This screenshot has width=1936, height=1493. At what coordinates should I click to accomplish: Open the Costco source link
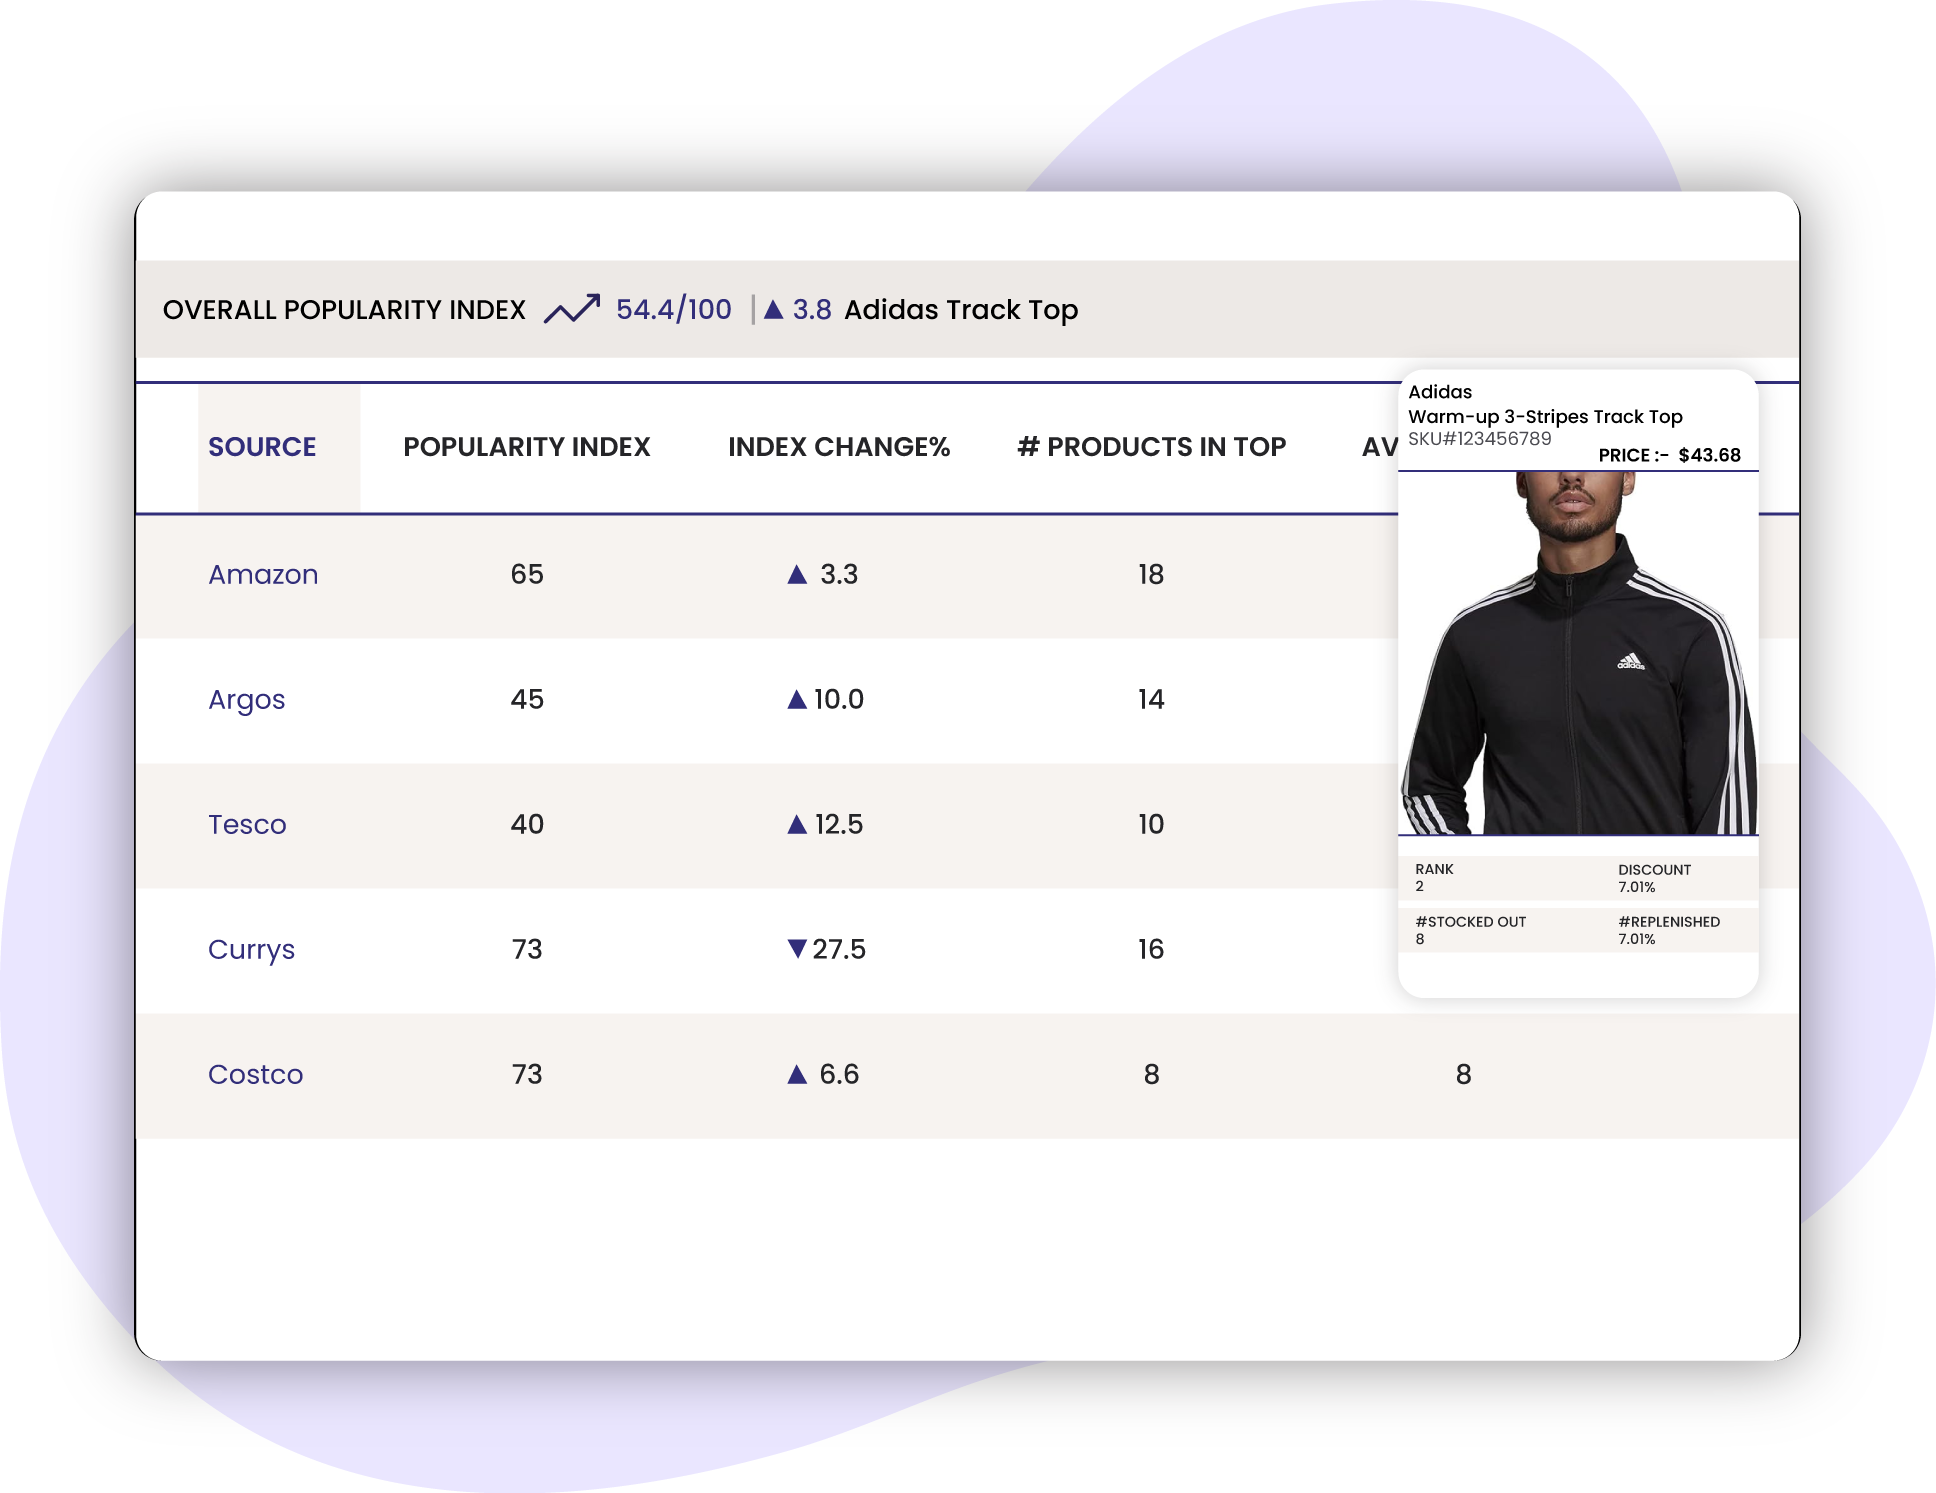[255, 1074]
